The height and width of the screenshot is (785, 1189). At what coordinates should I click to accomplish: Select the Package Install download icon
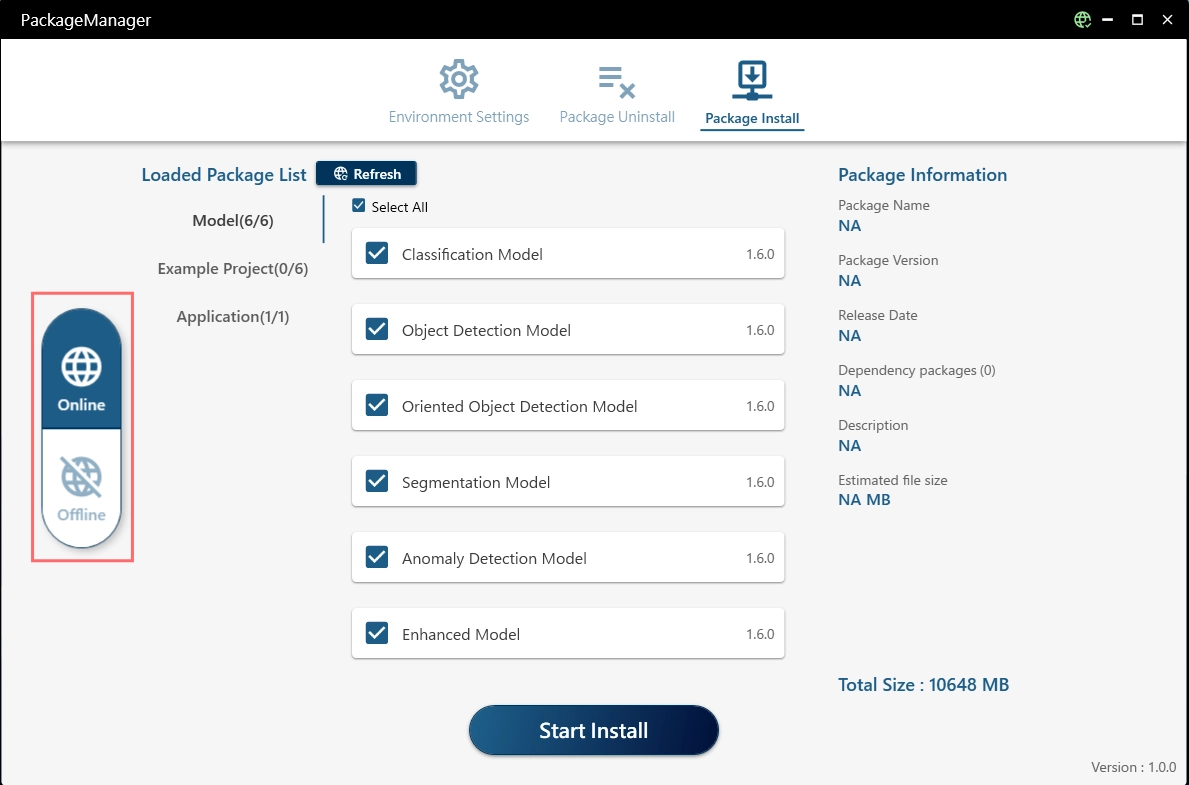coord(751,80)
